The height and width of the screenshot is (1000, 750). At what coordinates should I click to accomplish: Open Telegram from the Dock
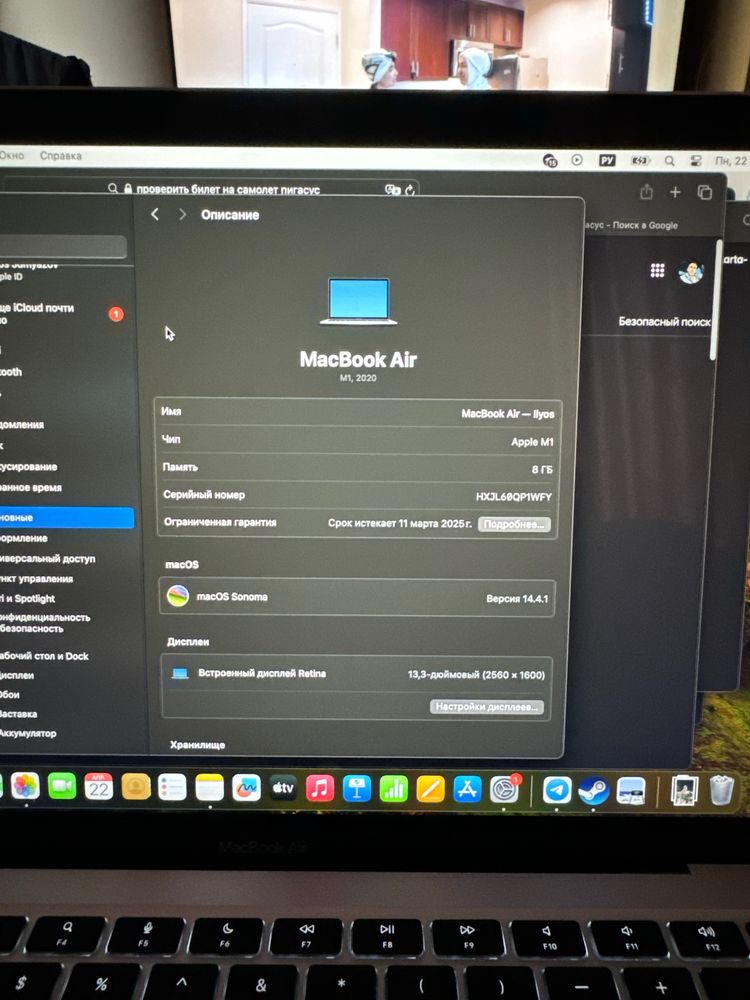(557, 791)
